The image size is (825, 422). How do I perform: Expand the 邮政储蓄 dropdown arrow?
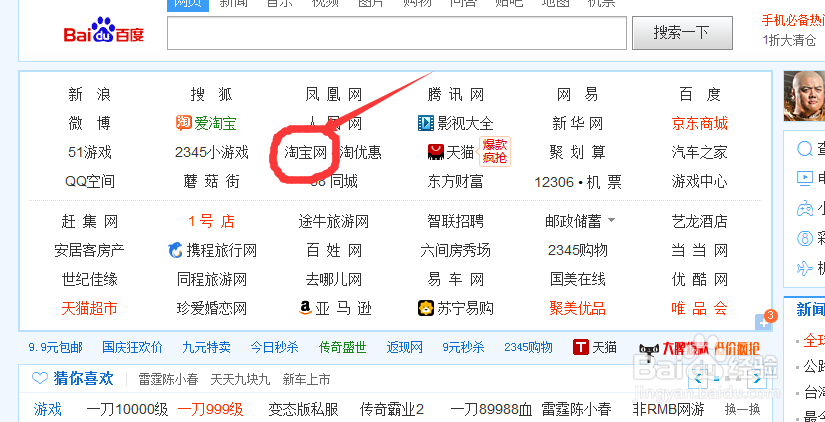pyautogui.click(x=611, y=220)
